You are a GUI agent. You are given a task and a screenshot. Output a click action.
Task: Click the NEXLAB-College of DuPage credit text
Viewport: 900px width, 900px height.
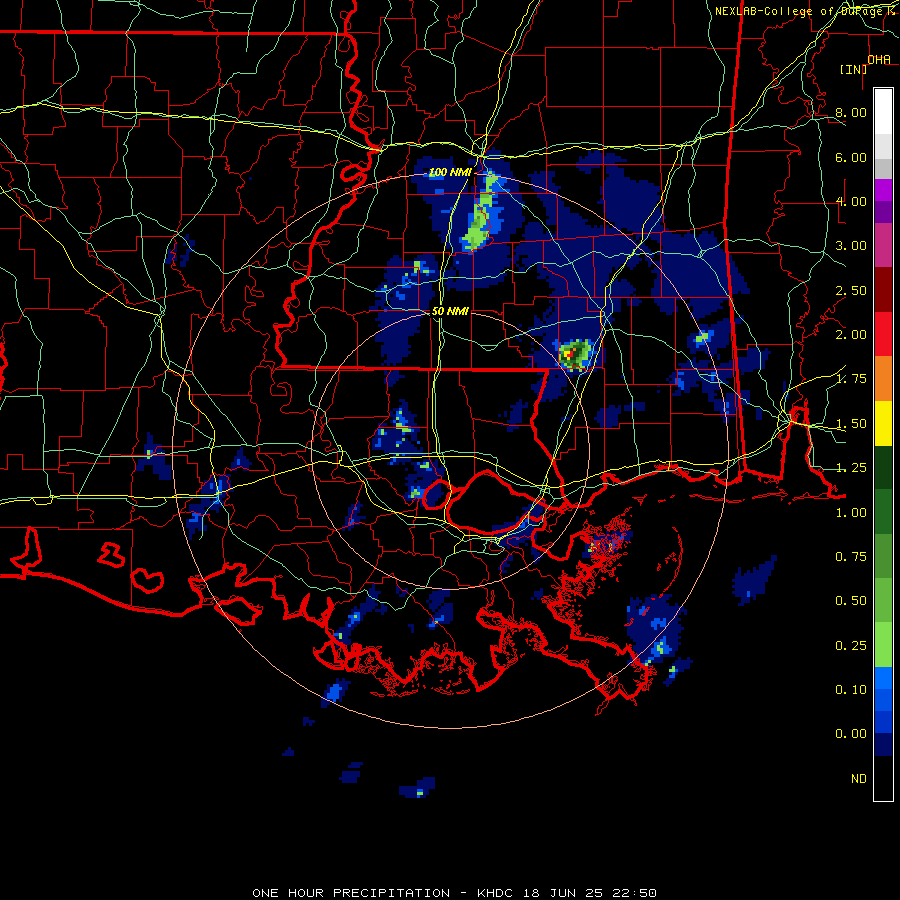(806, 11)
